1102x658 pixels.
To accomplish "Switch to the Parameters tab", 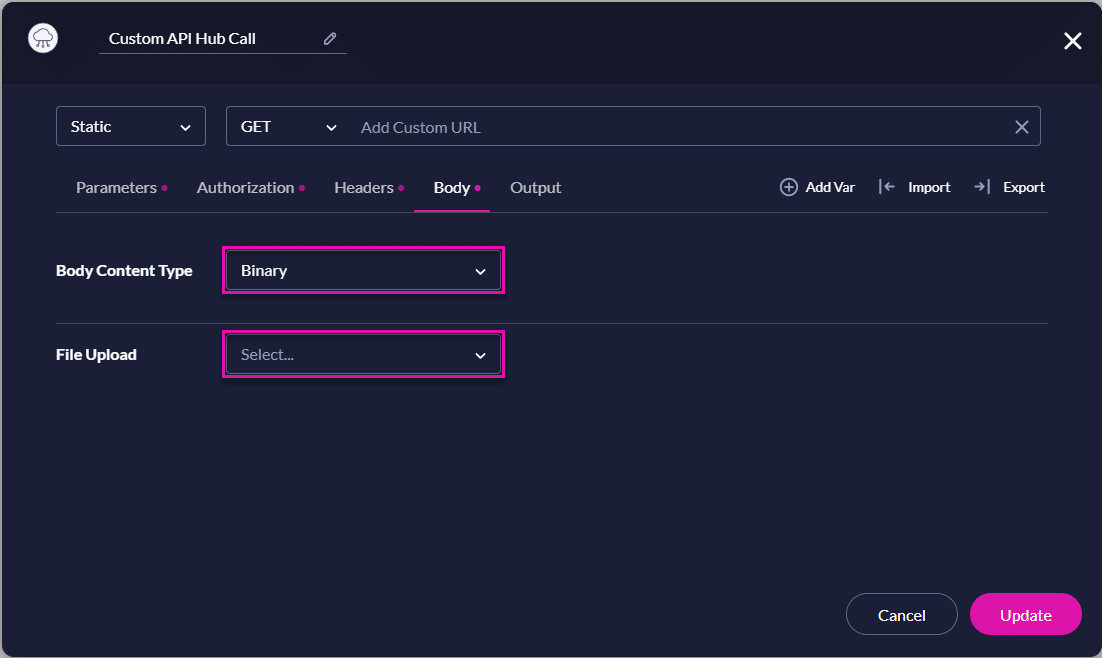I will click(116, 188).
